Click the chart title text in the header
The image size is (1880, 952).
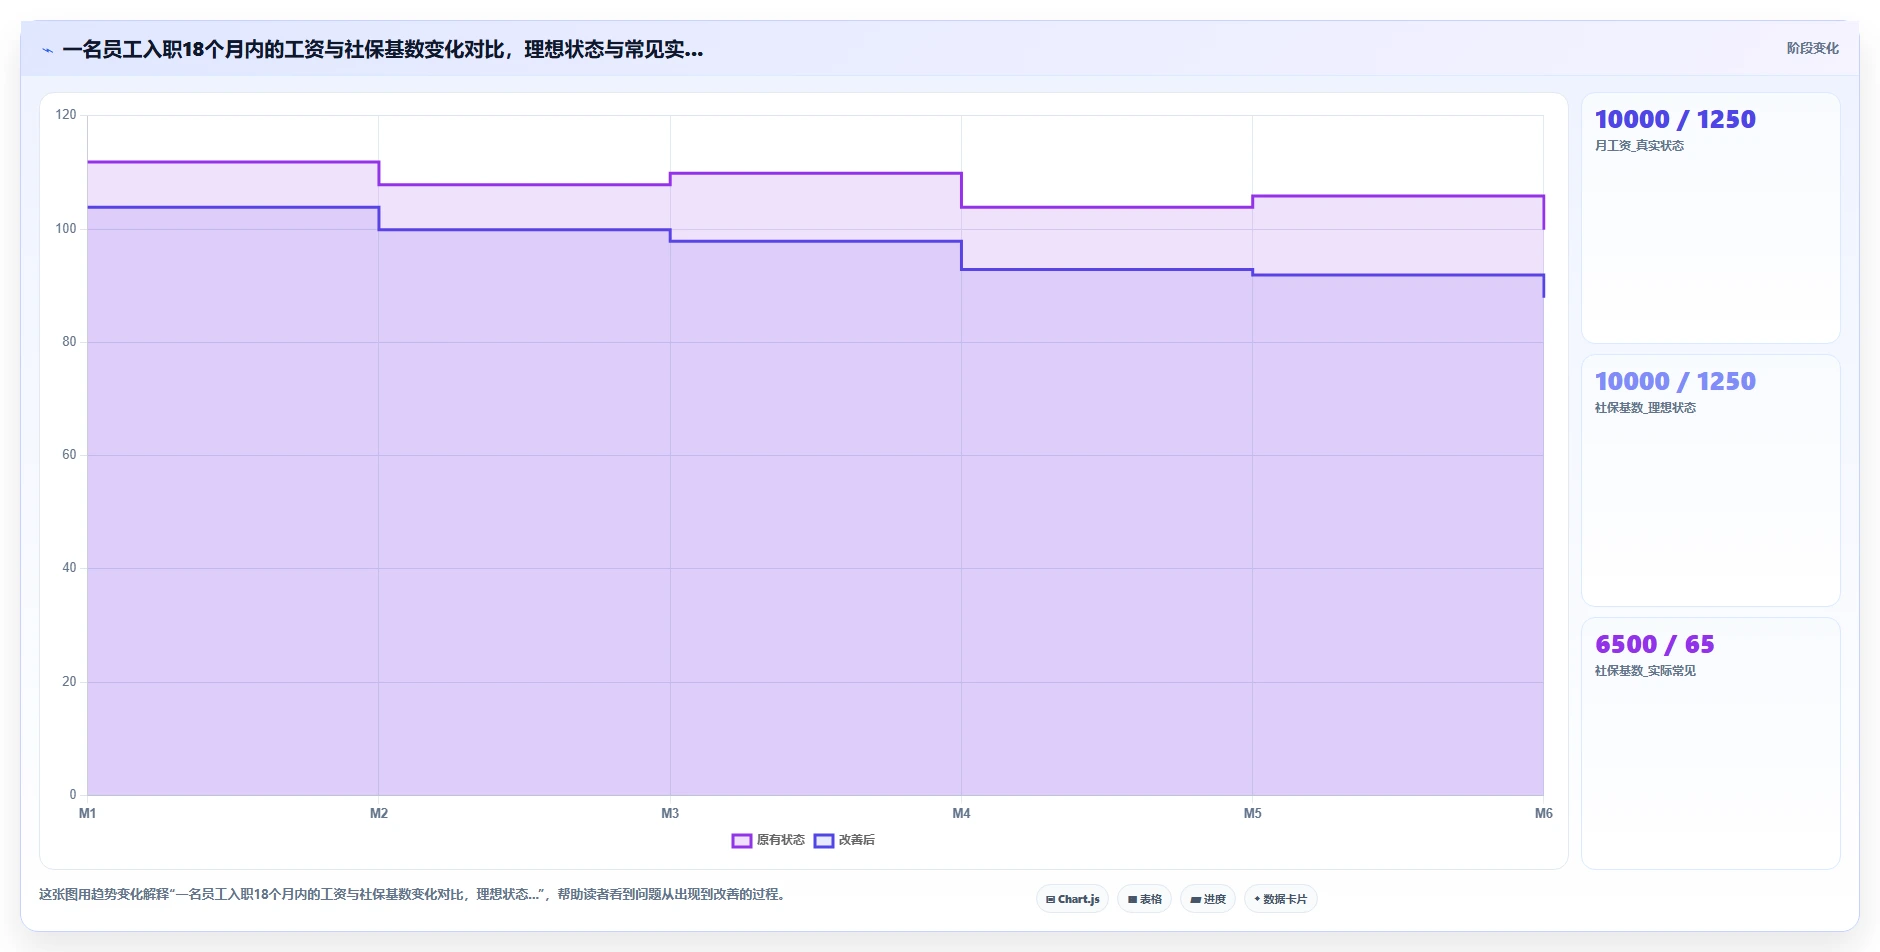(x=383, y=49)
